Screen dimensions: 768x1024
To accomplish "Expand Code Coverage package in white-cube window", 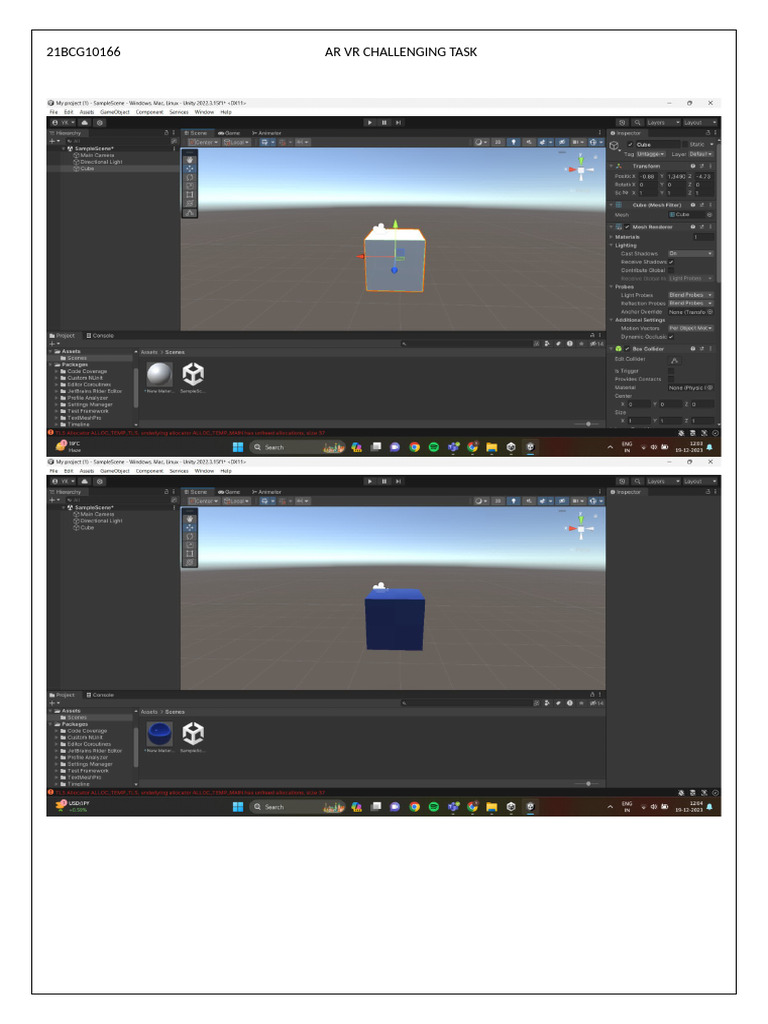I will (x=57, y=372).
